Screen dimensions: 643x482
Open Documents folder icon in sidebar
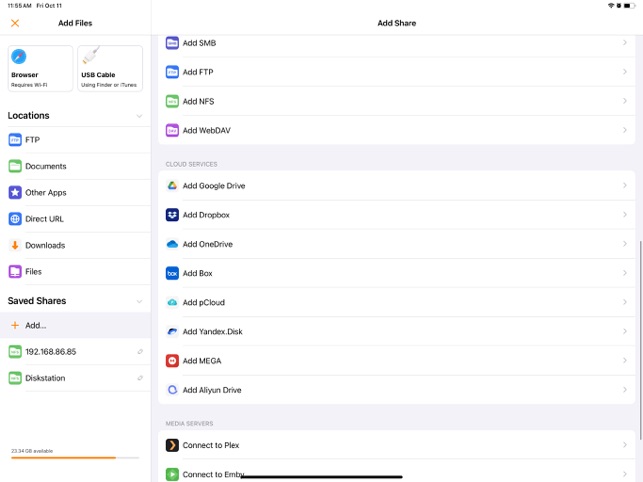(x=15, y=166)
